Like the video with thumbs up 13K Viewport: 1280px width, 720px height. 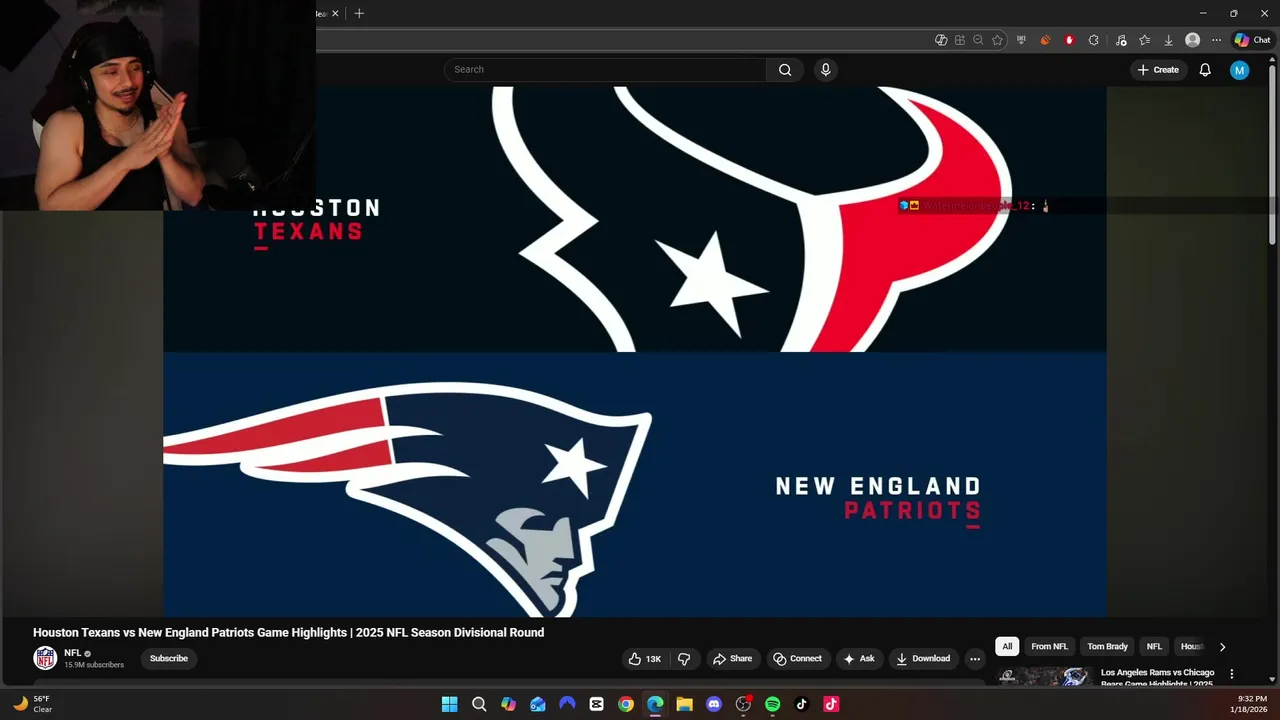click(x=645, y=659)
